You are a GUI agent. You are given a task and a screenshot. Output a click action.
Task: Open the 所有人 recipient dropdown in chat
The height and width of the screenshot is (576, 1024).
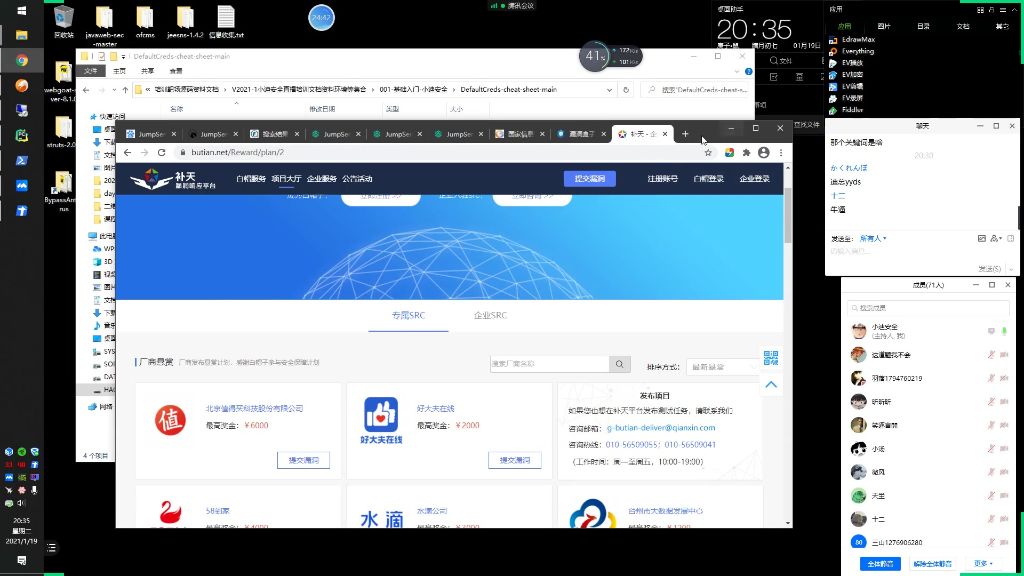(x=873, y=239)
